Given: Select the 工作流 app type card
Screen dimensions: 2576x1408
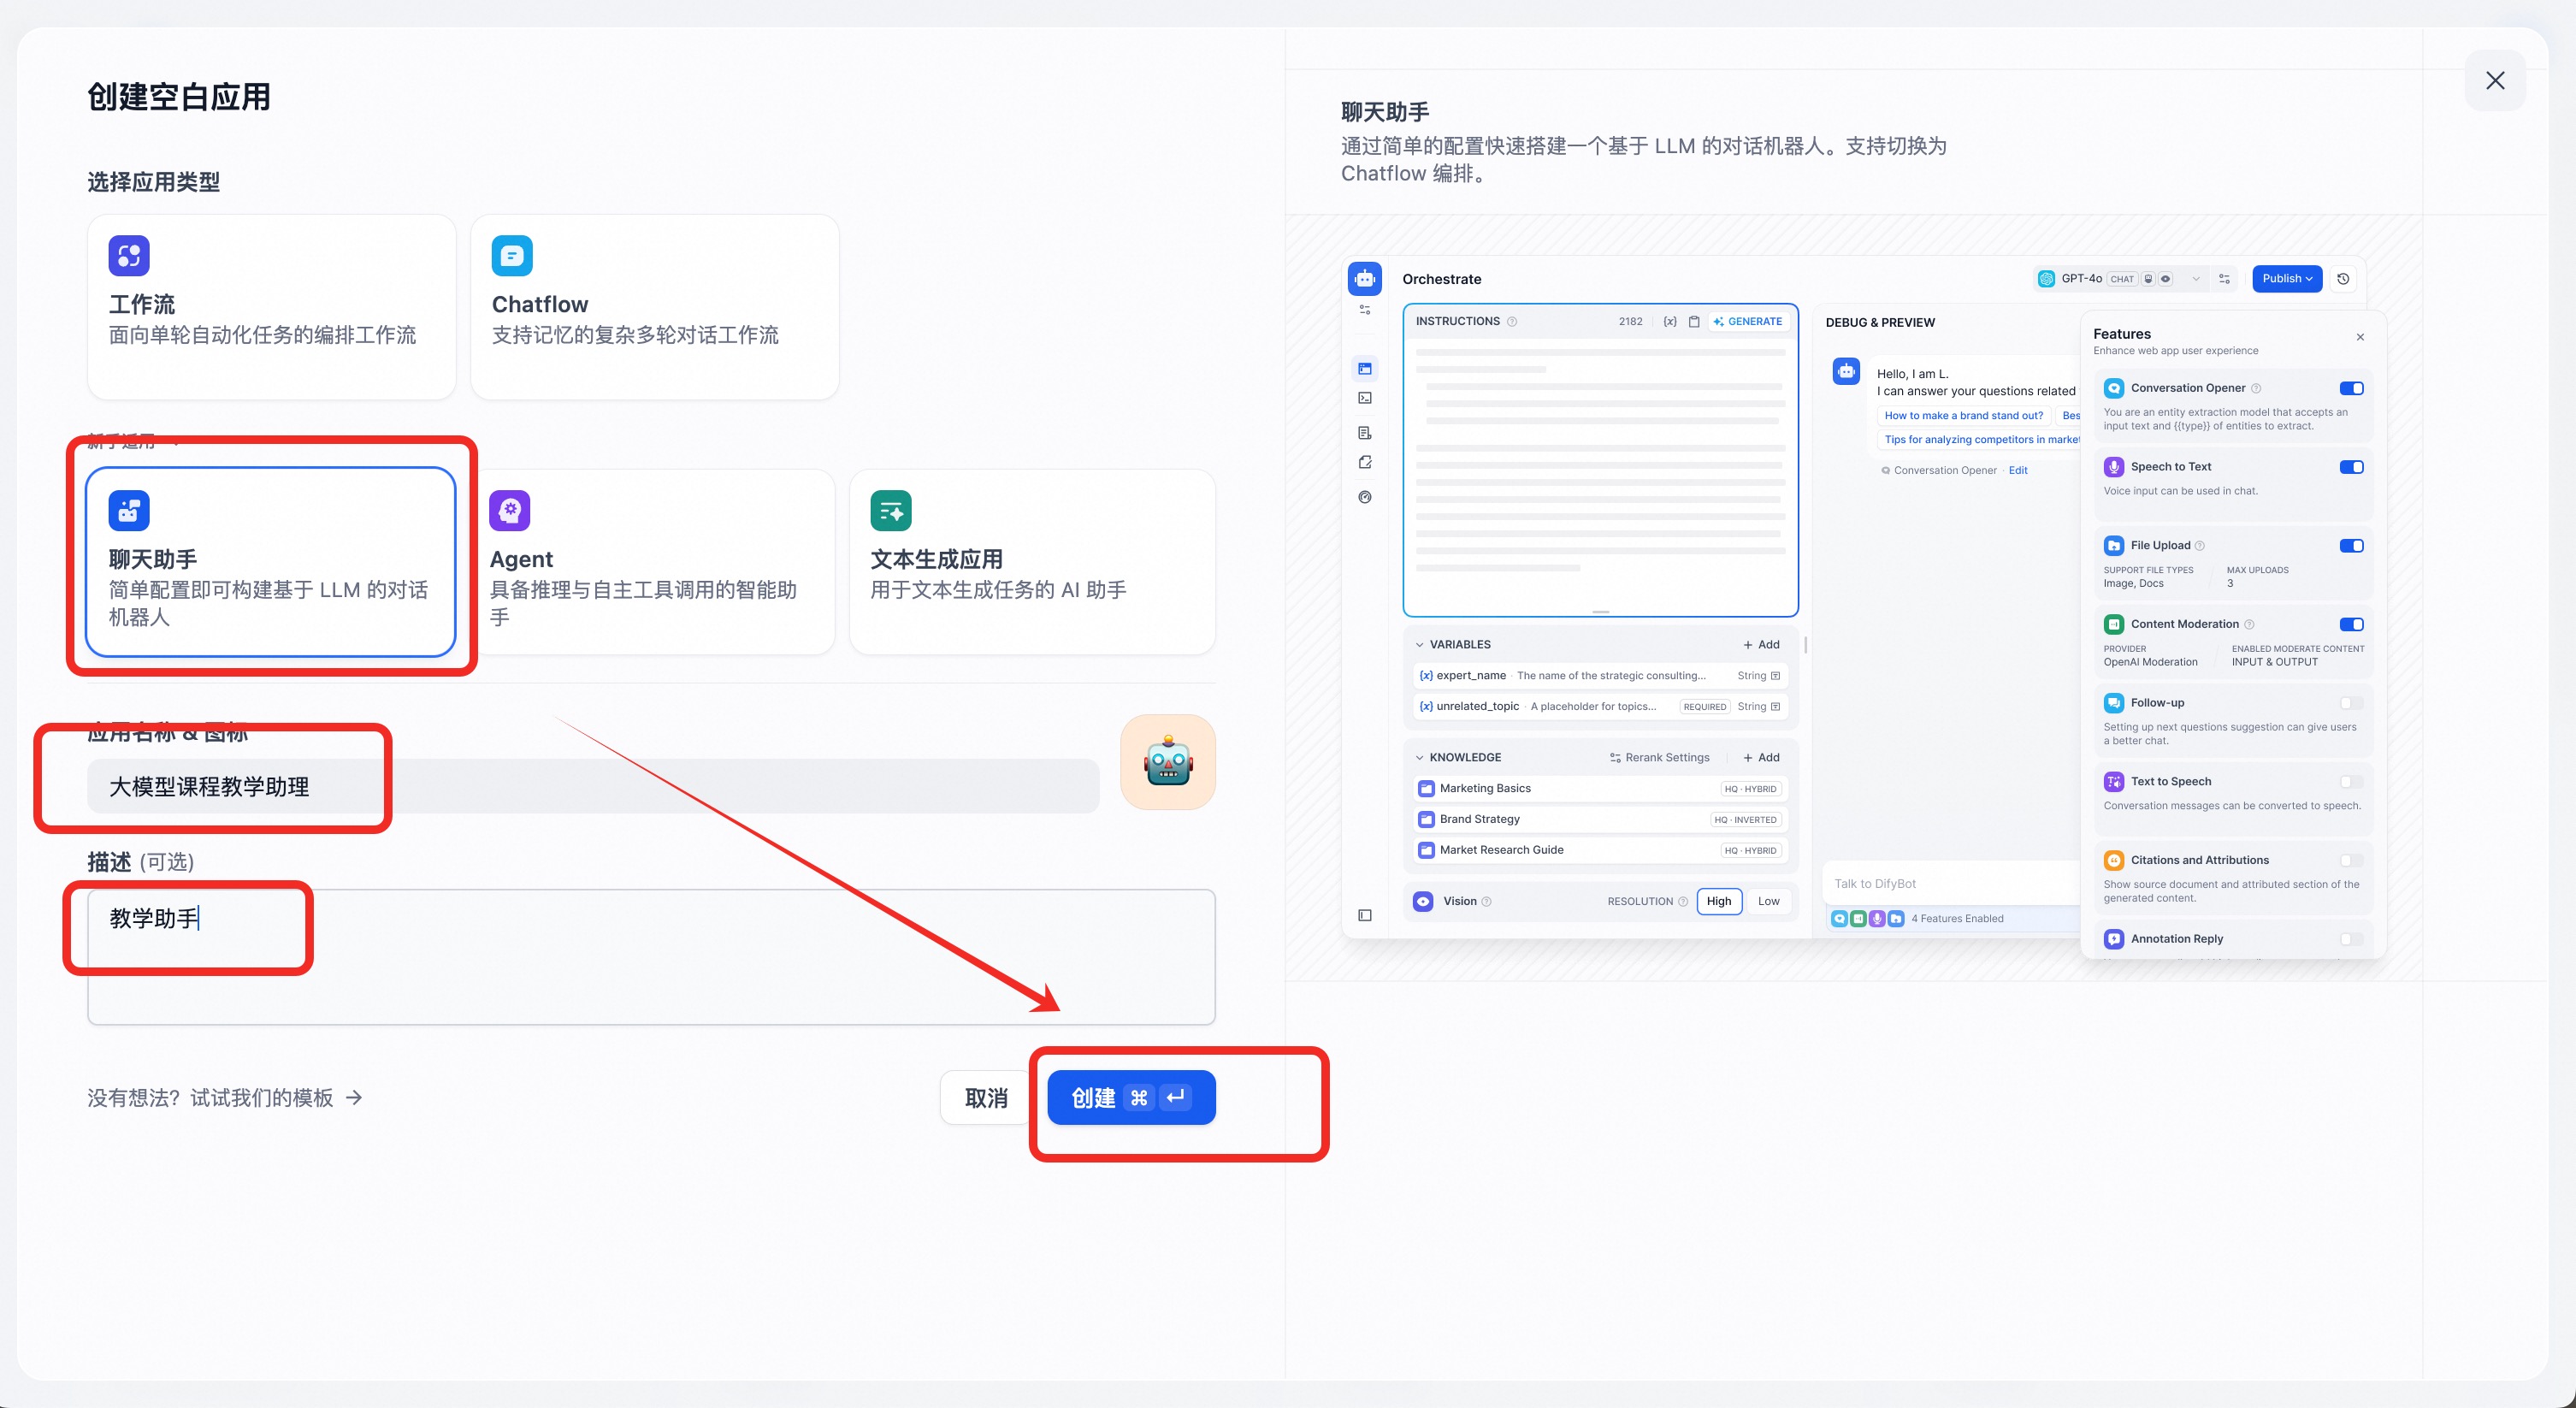Looking at the screenshot, I should [271, 306].
